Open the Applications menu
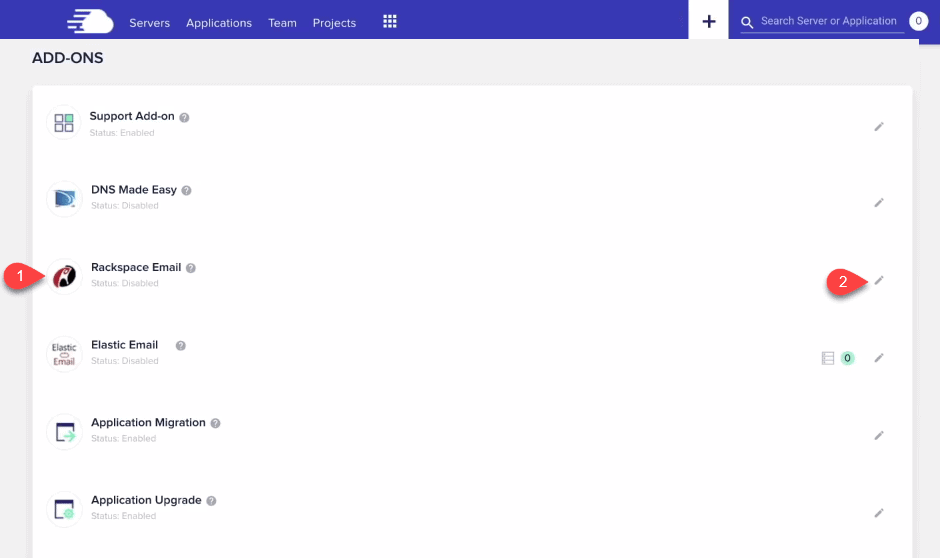The height and width of the screenshot is (558, 940). coord(219,23)
